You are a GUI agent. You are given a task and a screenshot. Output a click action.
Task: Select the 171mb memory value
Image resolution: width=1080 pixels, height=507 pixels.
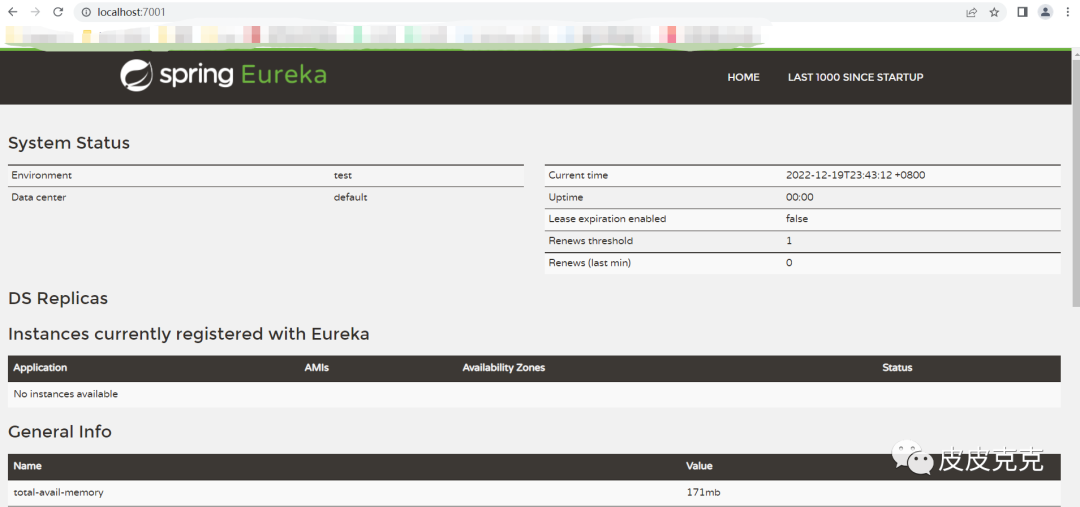(x=703, y=493)
